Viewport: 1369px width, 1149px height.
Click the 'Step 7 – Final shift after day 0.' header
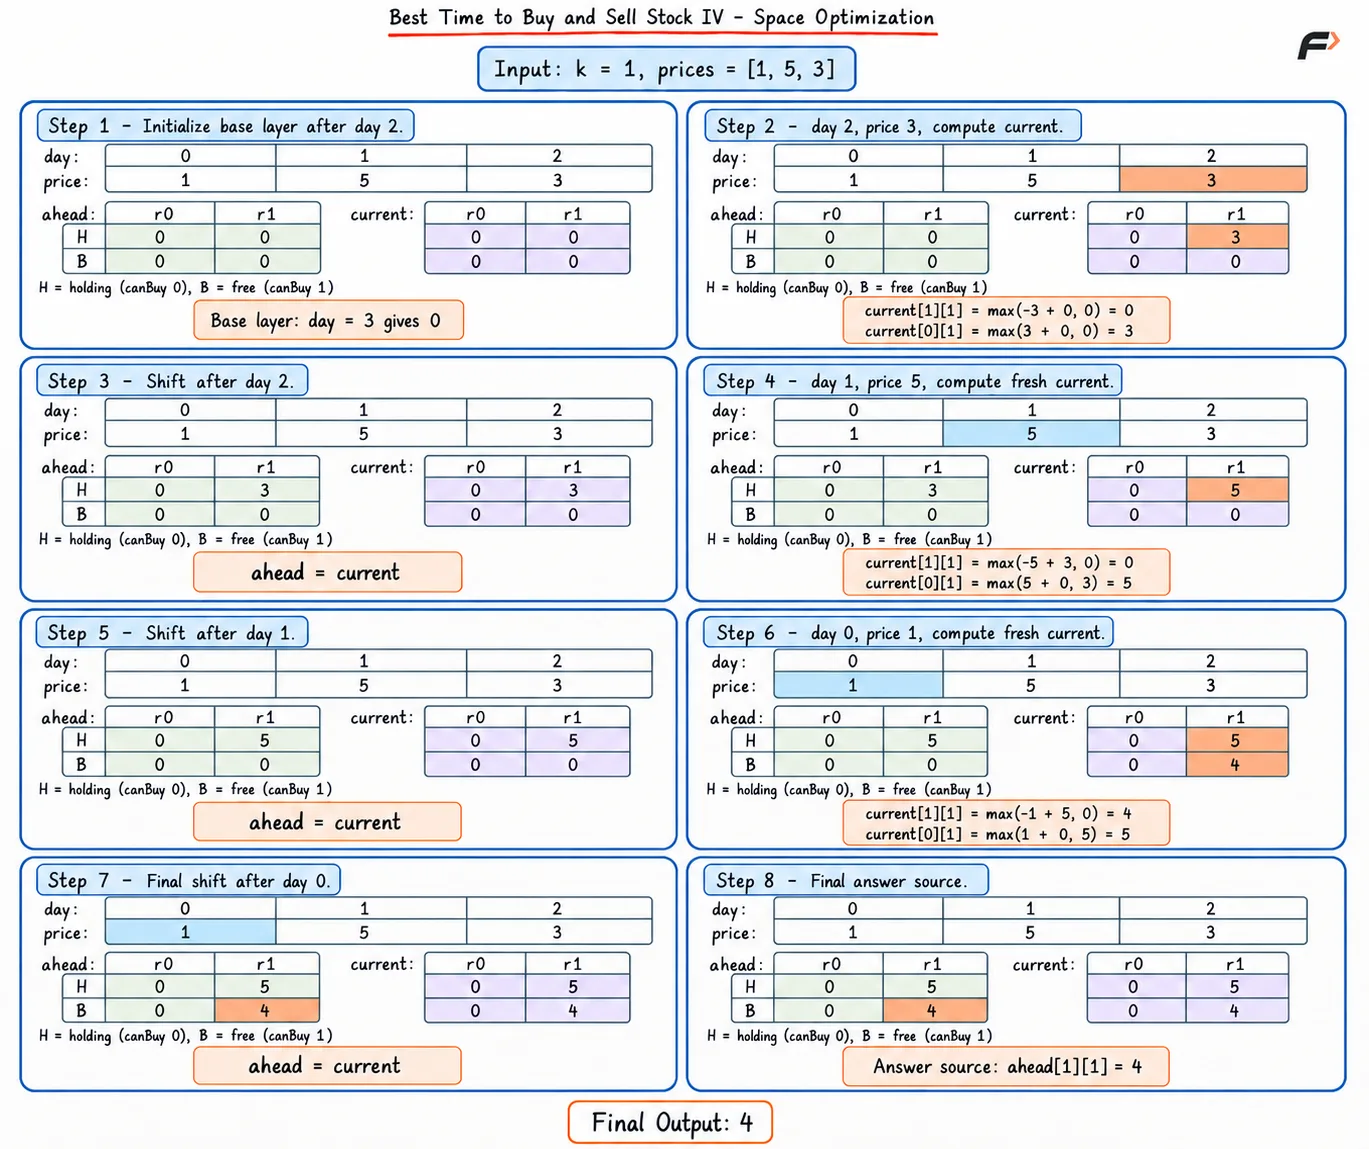click(189, 881)
